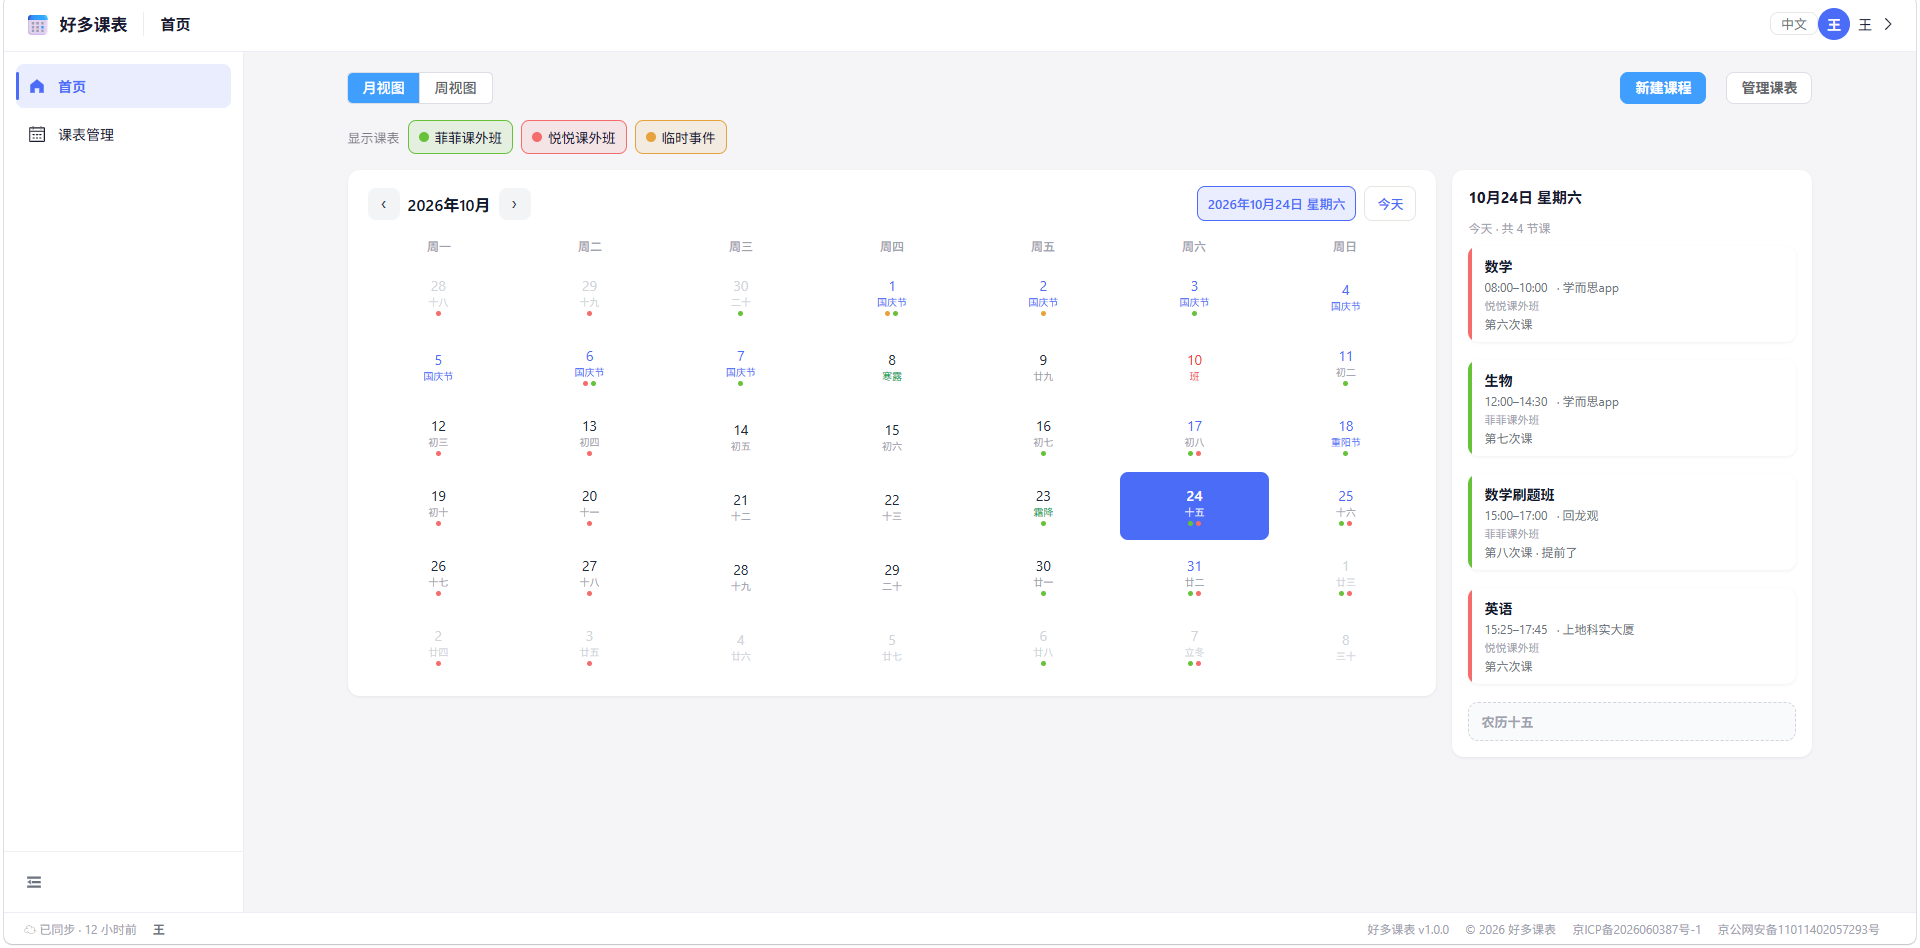Select October 10 (班) on the calendar
The width and height of the screenshot is (1920, 948).
1194,367
